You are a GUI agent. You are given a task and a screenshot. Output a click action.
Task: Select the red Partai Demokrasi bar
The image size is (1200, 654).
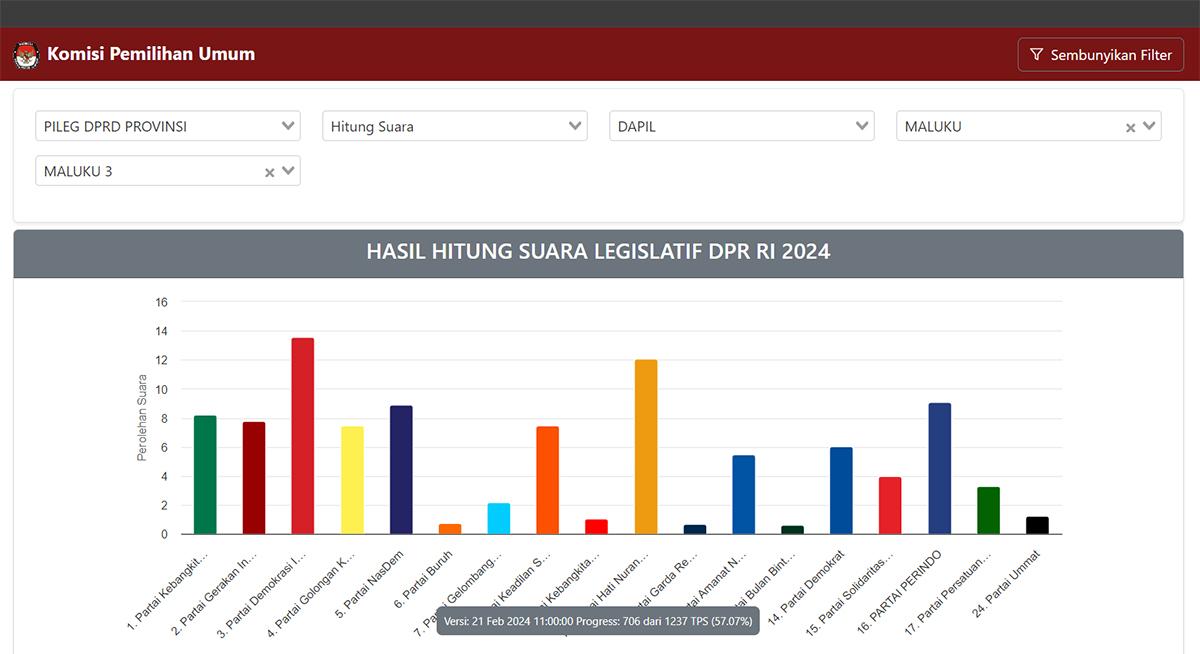pos(302,436)
